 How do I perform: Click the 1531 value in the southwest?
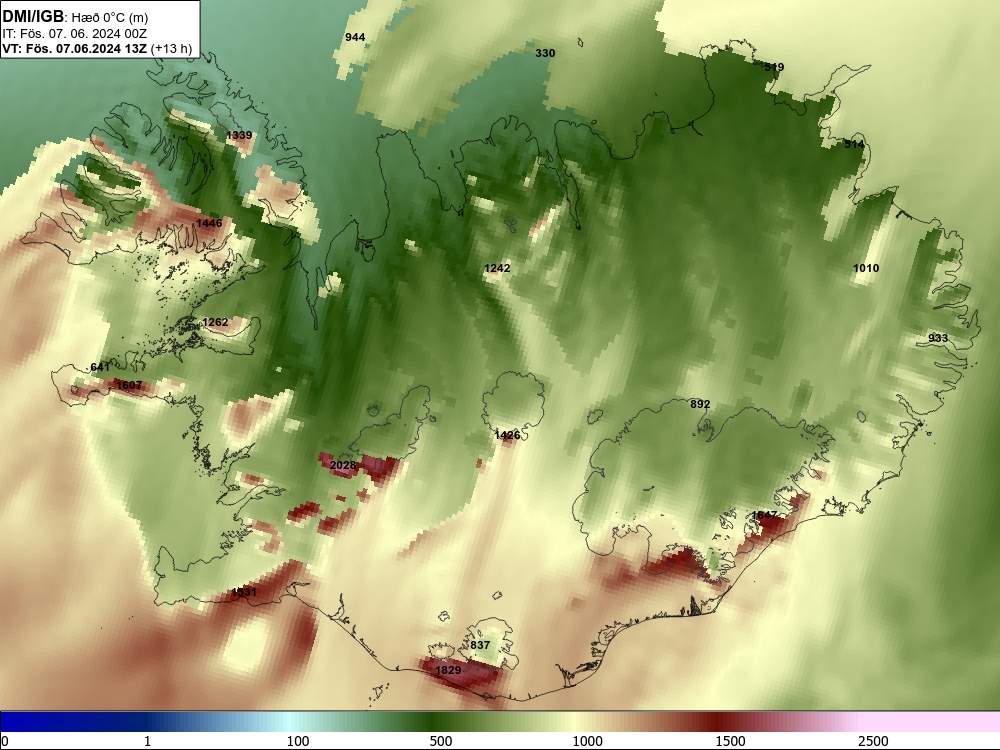[244, 592]
